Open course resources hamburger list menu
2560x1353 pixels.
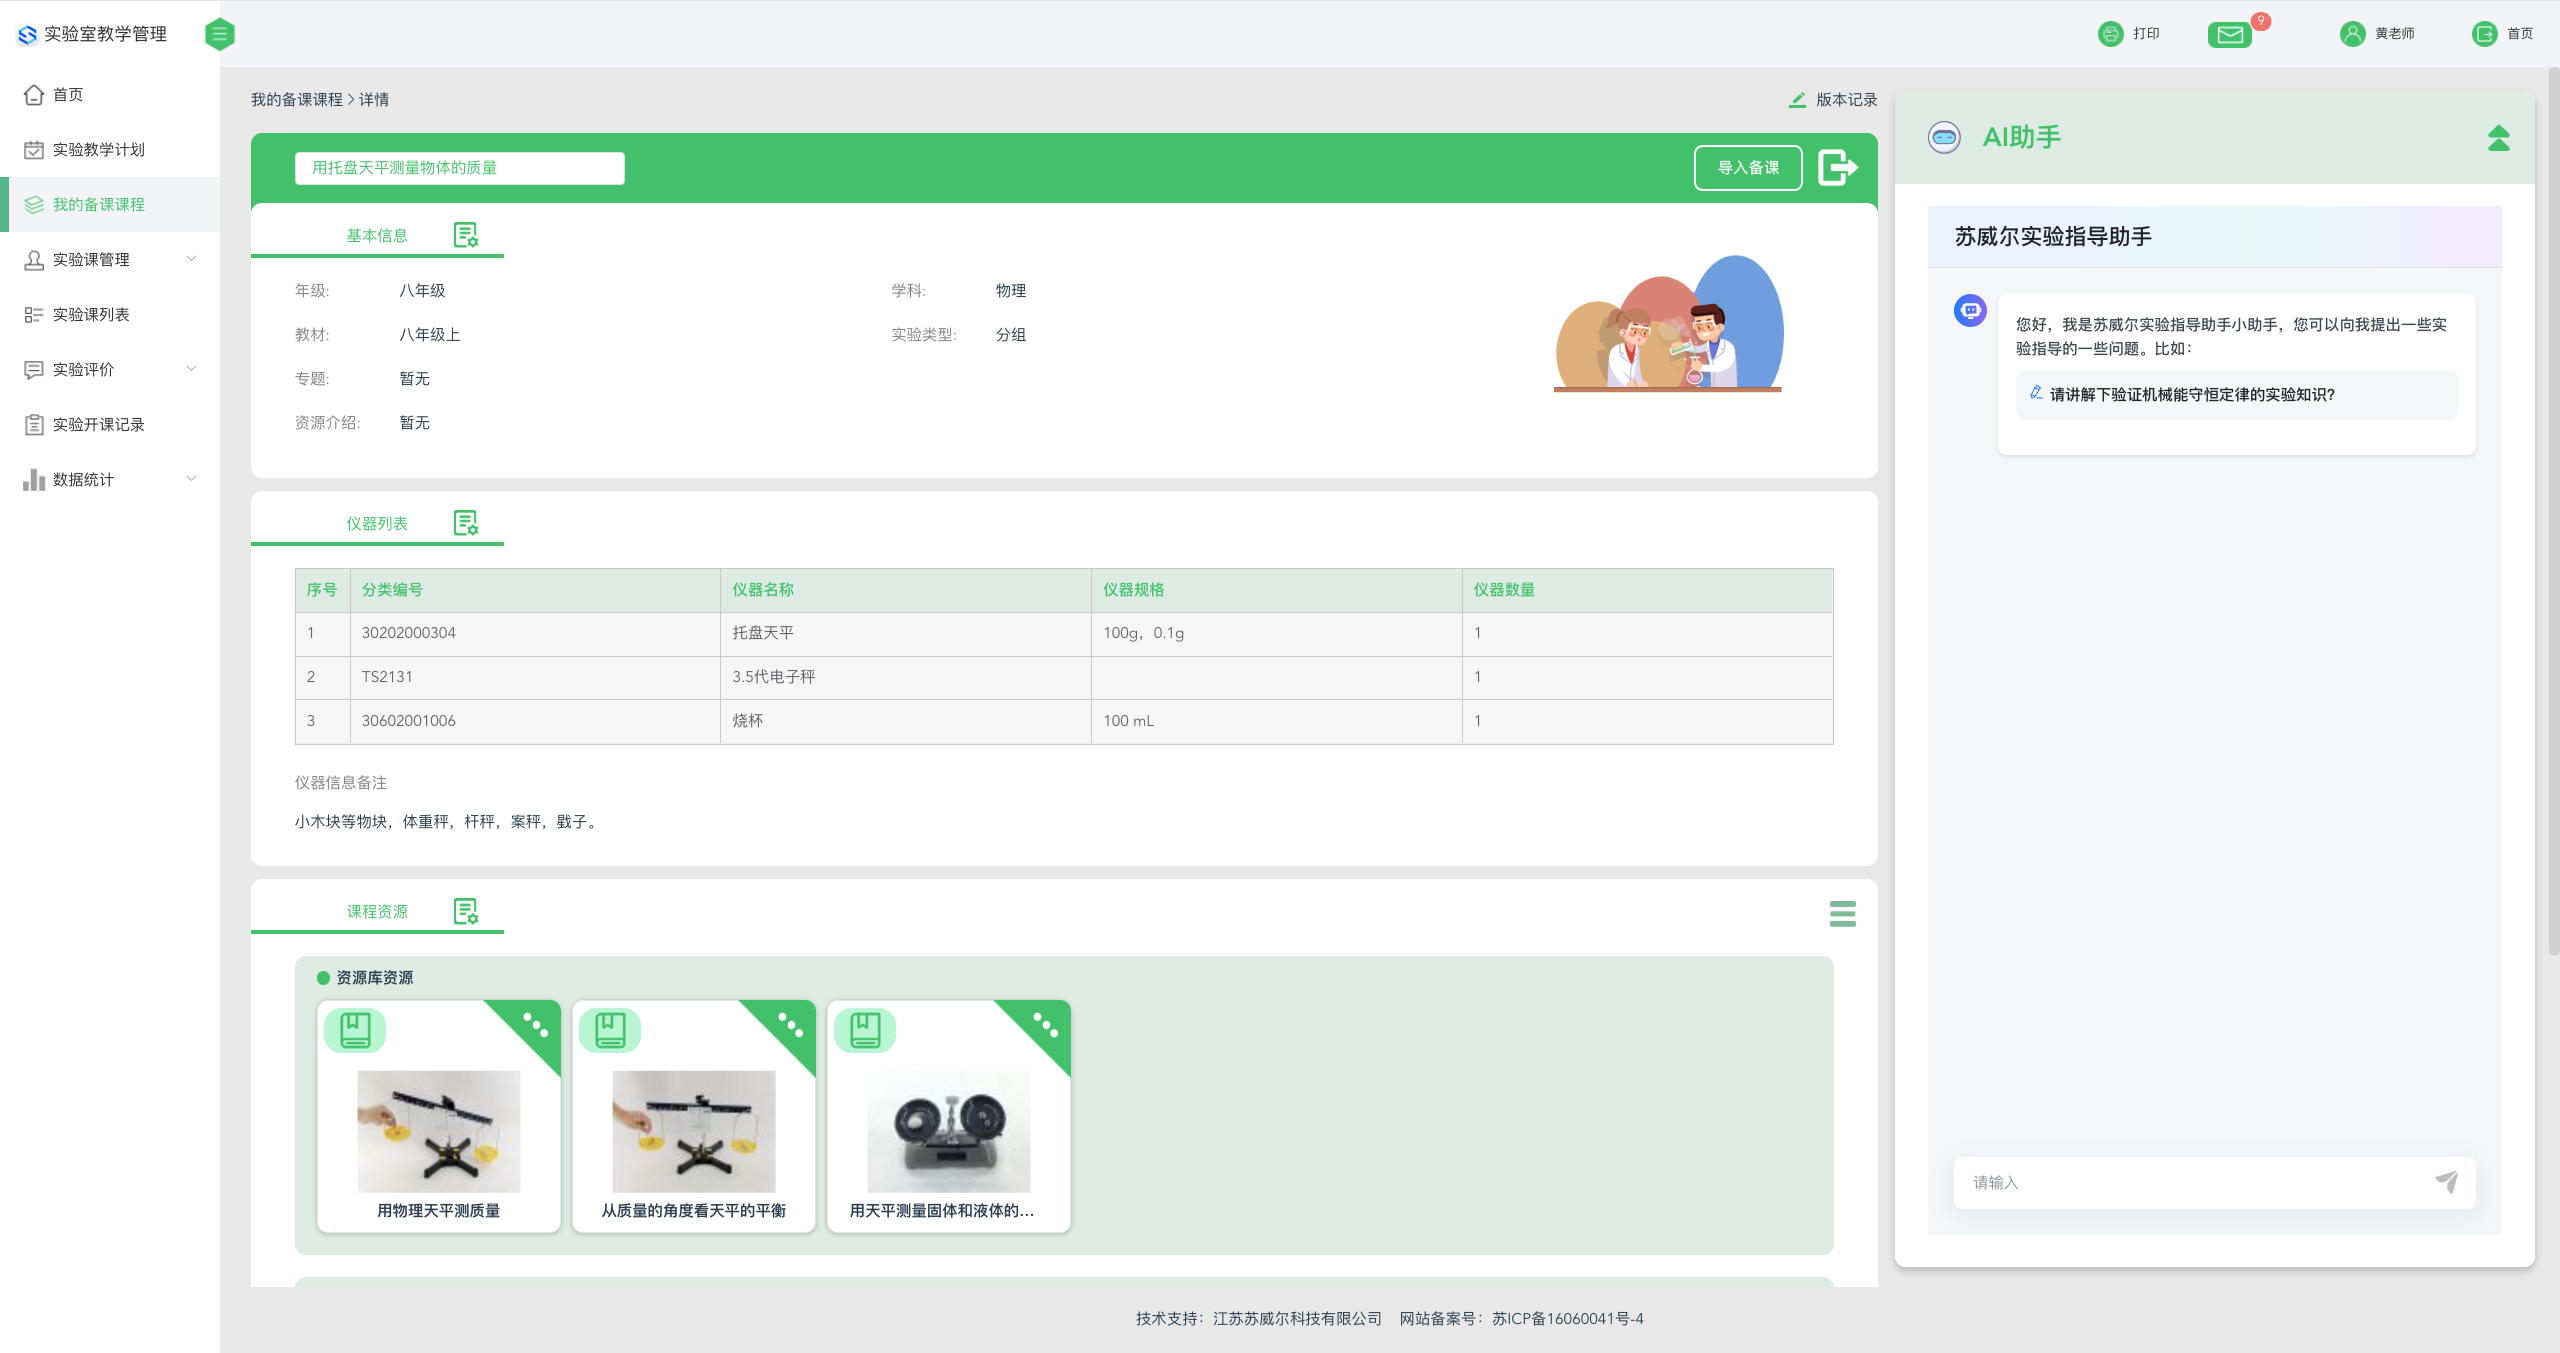(x=1842, y=914)
